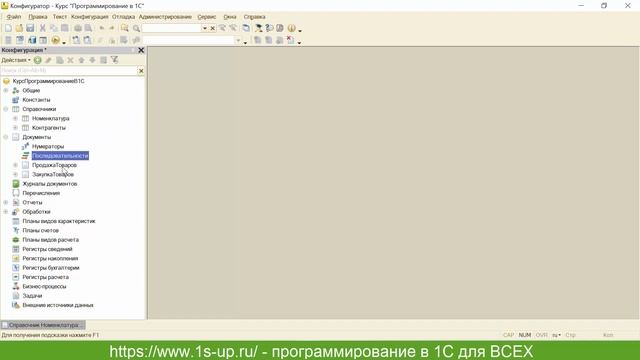
Task: Open the Файл menu
Action: point(14,17)
